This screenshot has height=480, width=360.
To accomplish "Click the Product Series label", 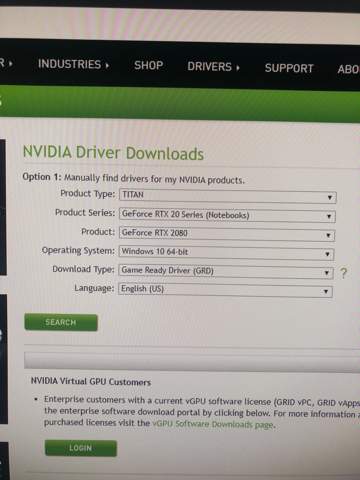I will pyautogui.click(x=85, y=213).
